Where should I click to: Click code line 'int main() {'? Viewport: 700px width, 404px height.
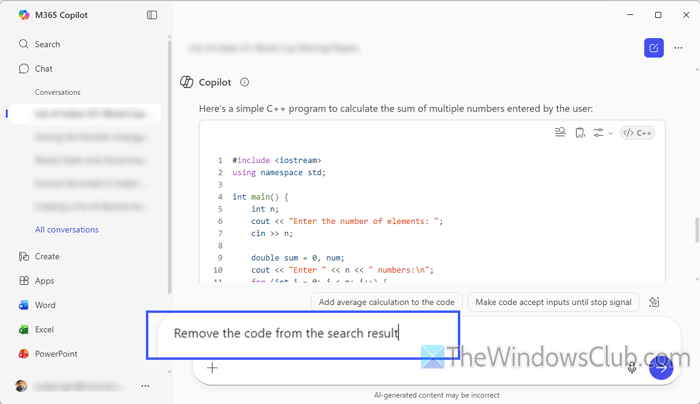click(x=260, y=197)
